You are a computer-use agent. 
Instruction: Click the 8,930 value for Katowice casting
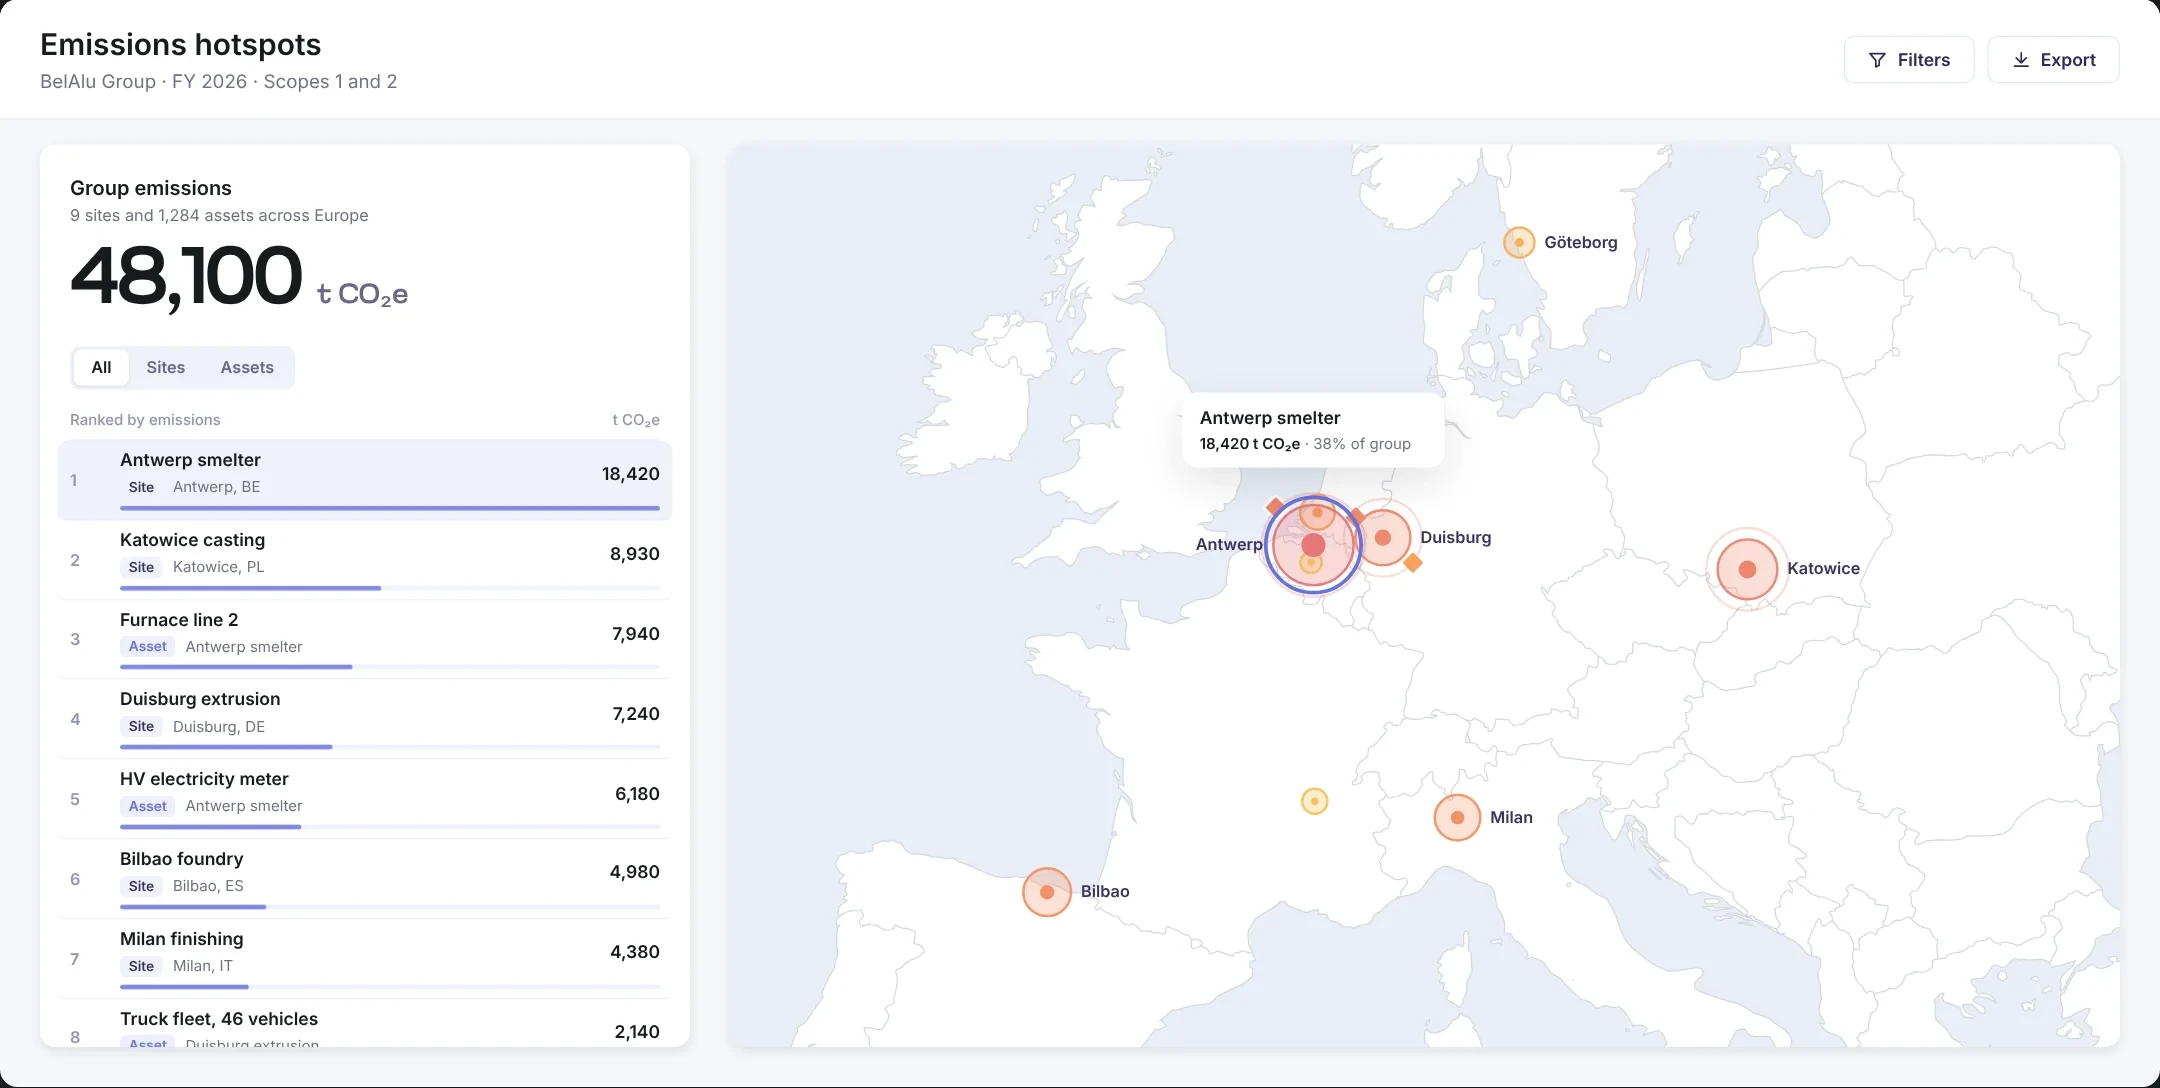coord(634,554)
